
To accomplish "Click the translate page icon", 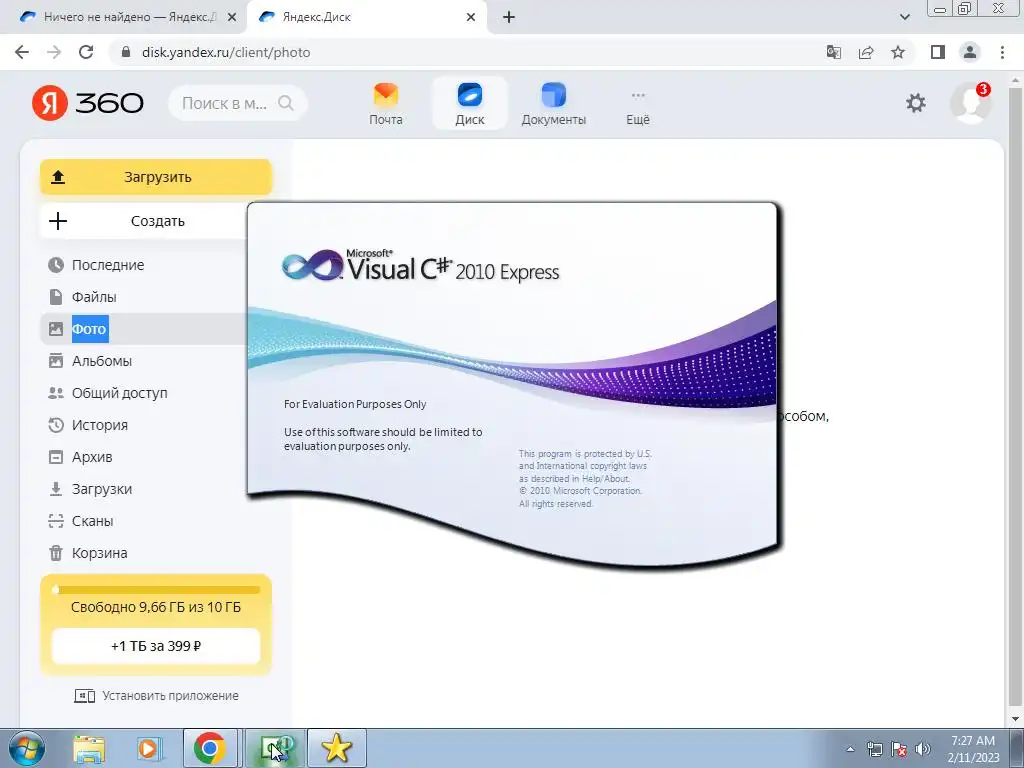I will [834, 52].
